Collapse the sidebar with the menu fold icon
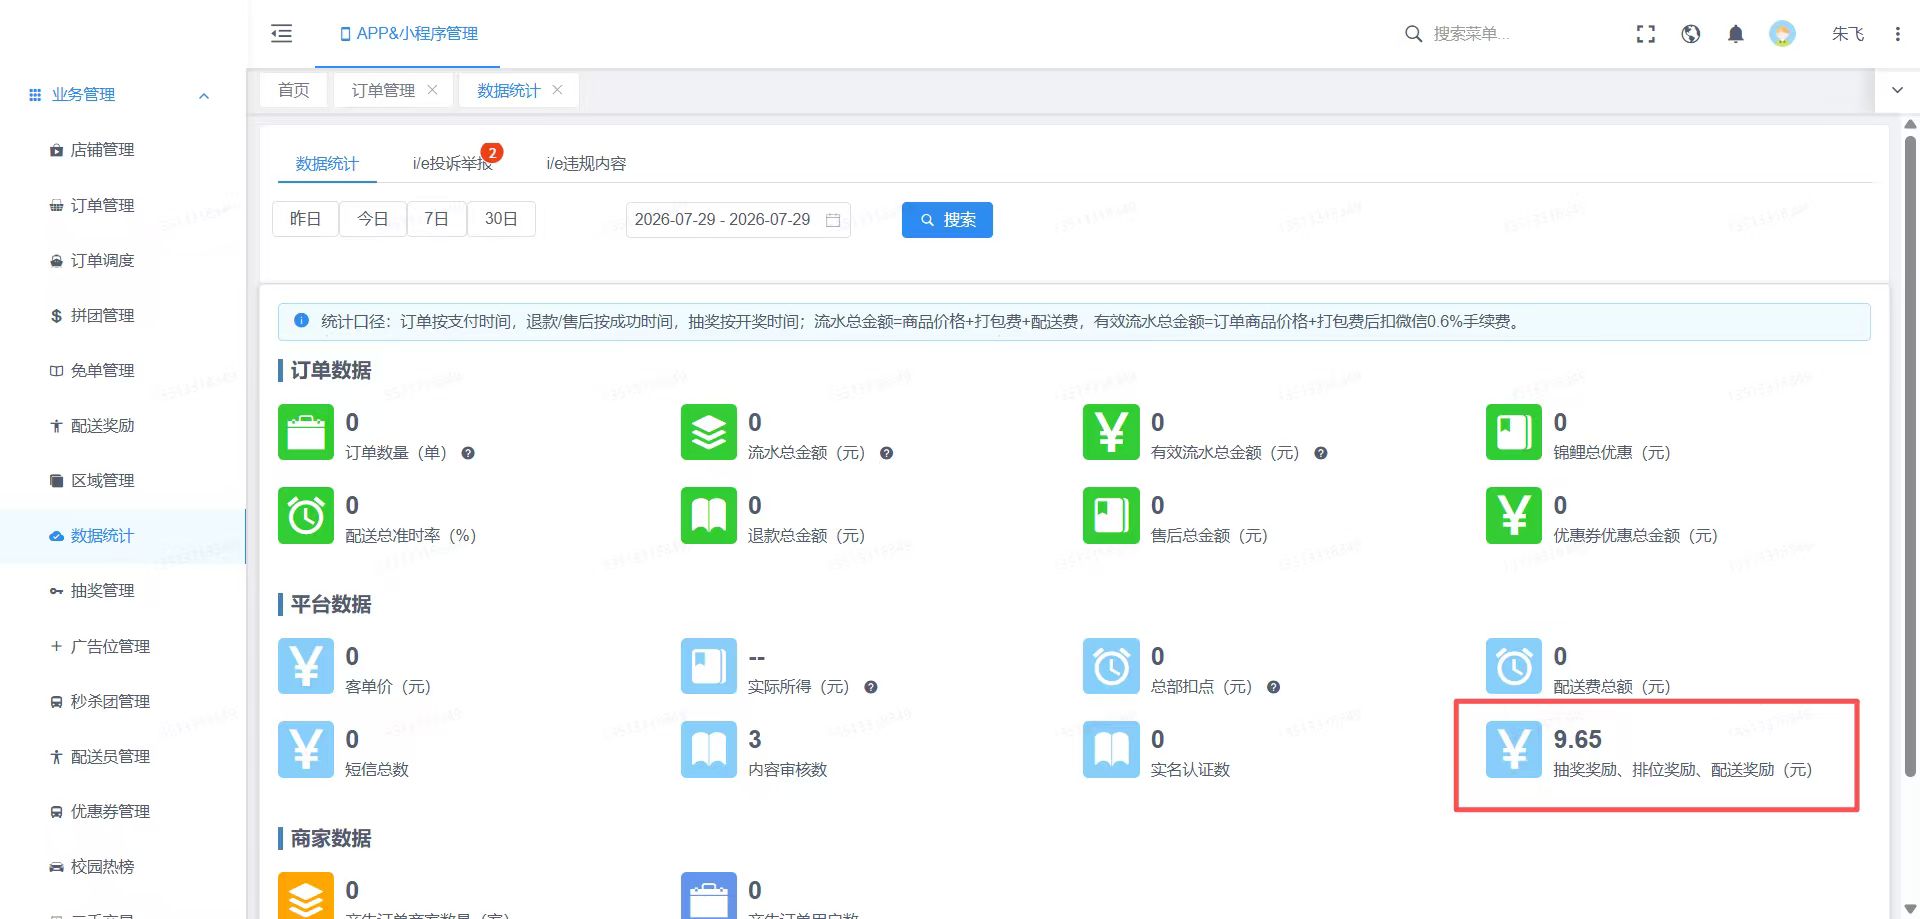 coord(282,33)
